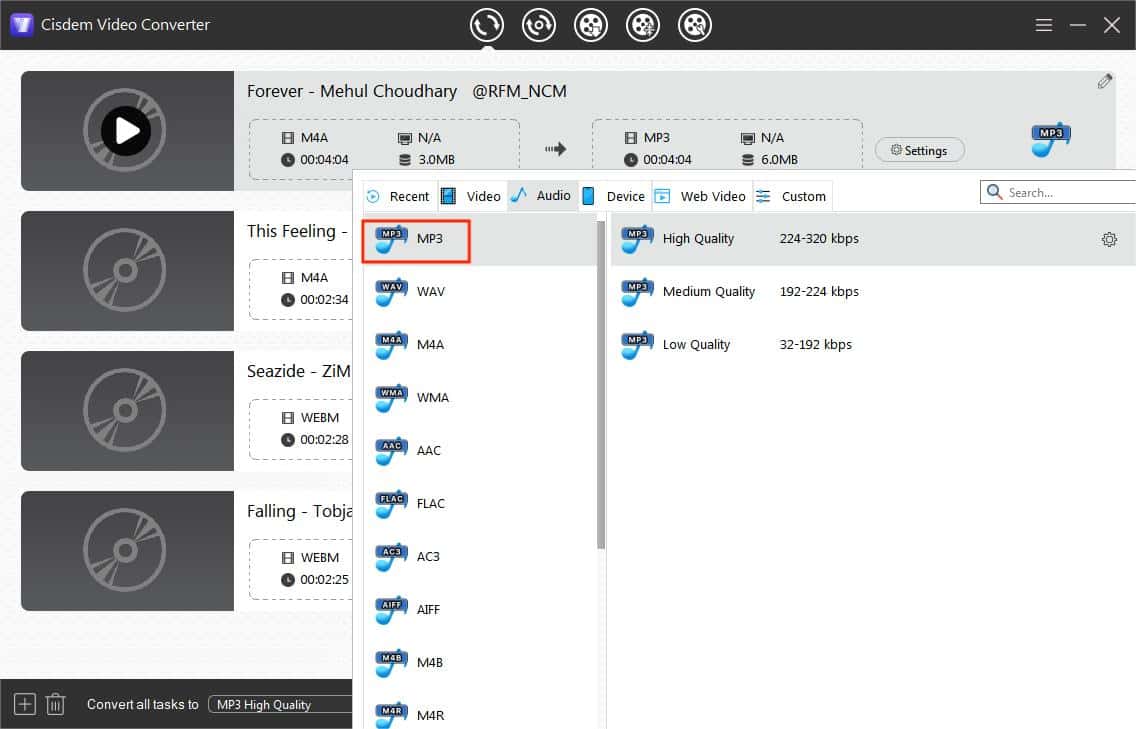Open the Convert all tasks format dropdown
The image size is (1136, 729).
280,704
